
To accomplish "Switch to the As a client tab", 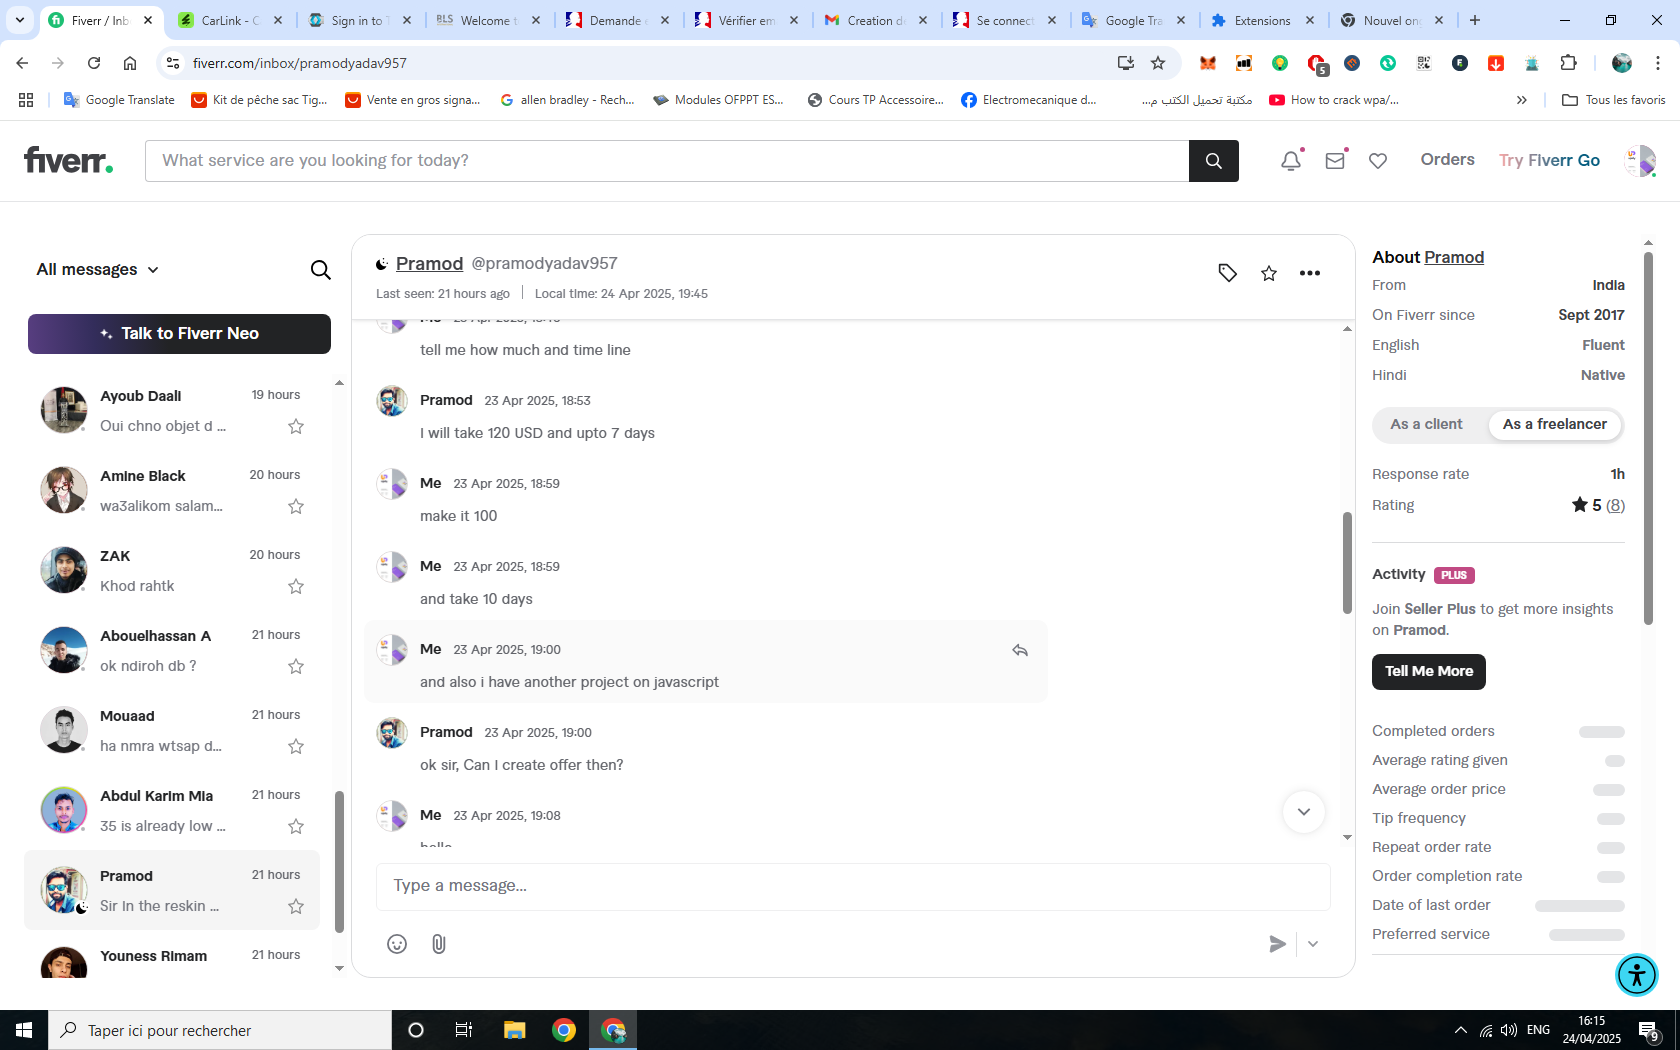I will (x=1426, y=424).
